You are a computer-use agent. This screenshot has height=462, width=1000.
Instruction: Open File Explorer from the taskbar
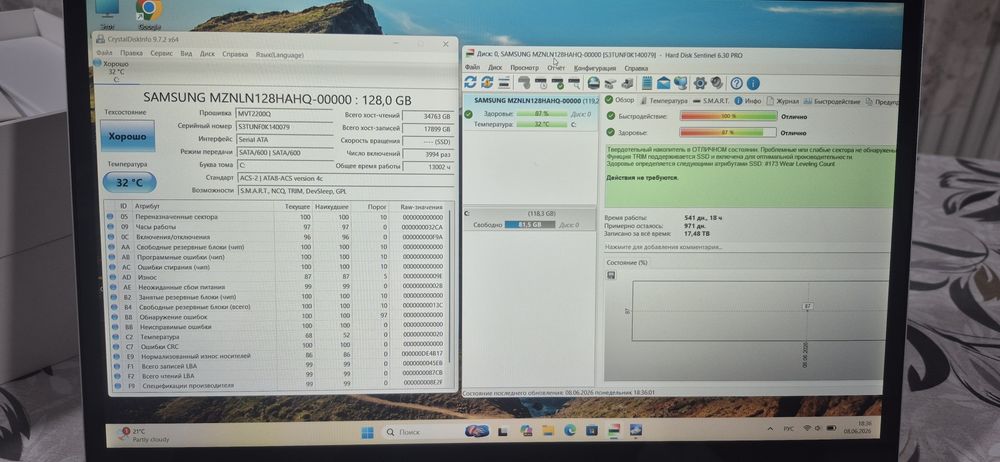[x=548, y=431]
